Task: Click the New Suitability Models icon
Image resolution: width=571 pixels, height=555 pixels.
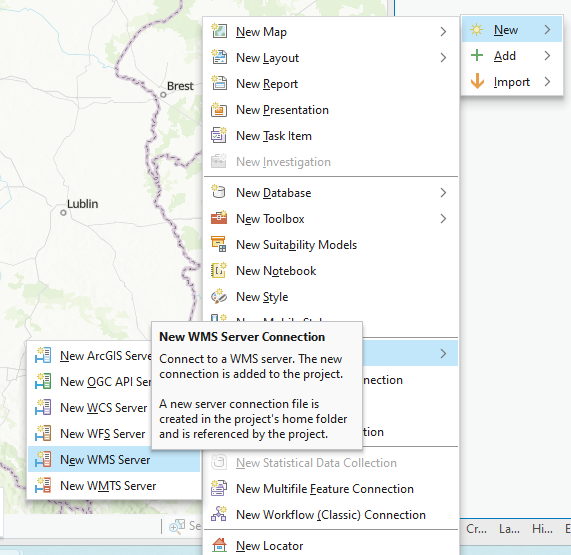Action: point(219,244)
